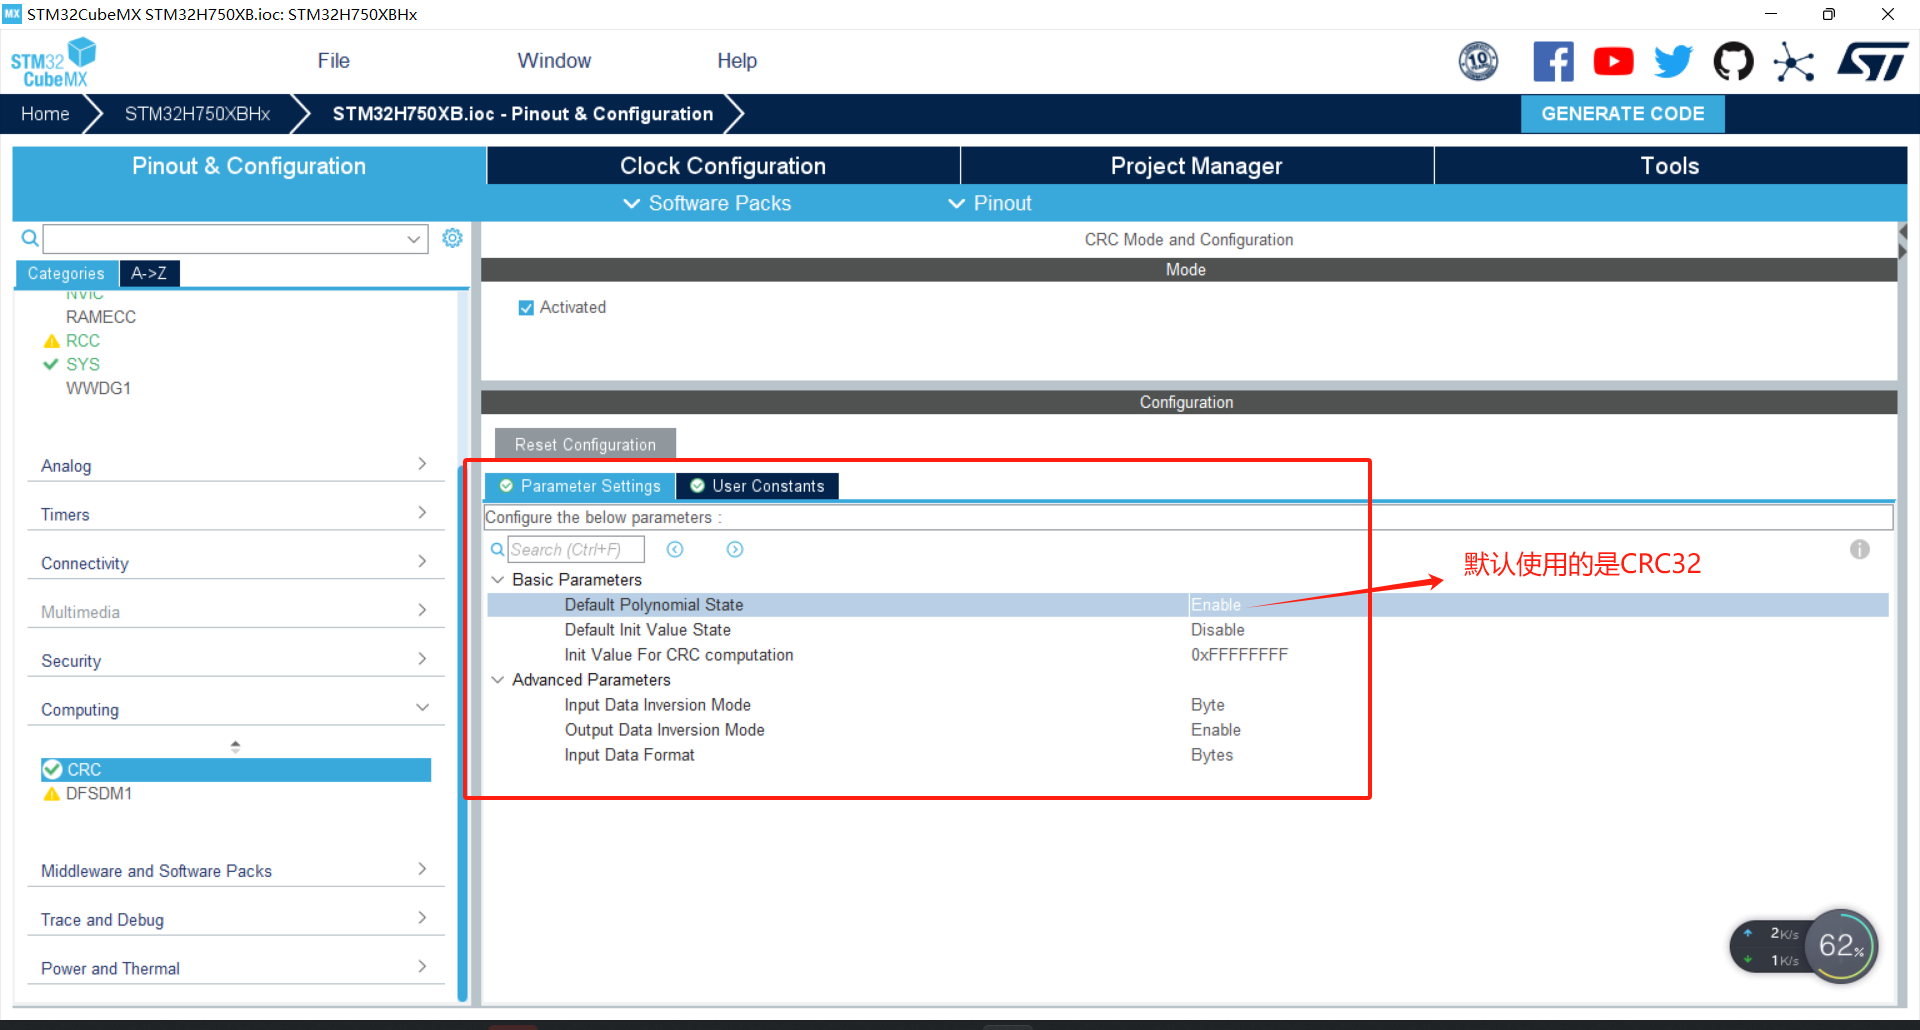Select the WWDG1 peripheral
Image resolution: width=1920 pixels, height=1030 pixels.
coord(98,388)
